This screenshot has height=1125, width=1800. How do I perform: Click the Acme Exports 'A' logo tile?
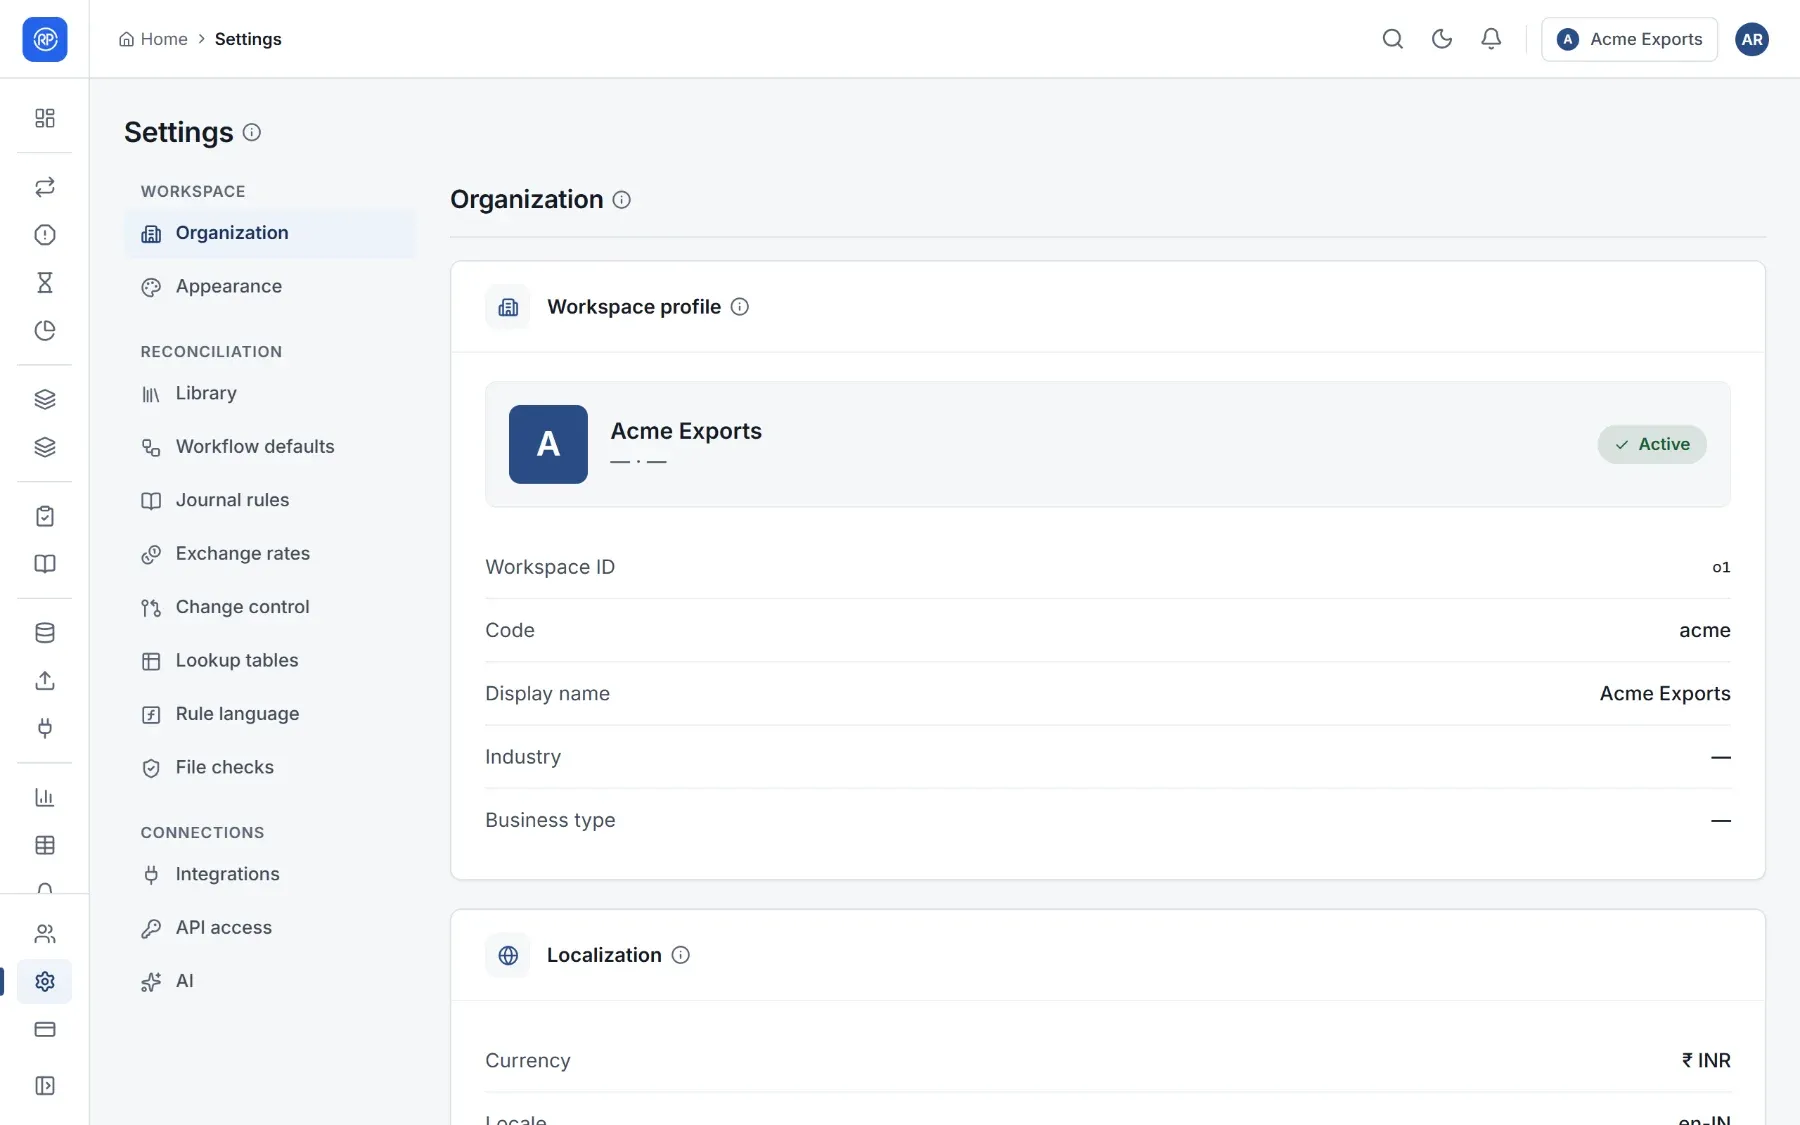point(548,444)
